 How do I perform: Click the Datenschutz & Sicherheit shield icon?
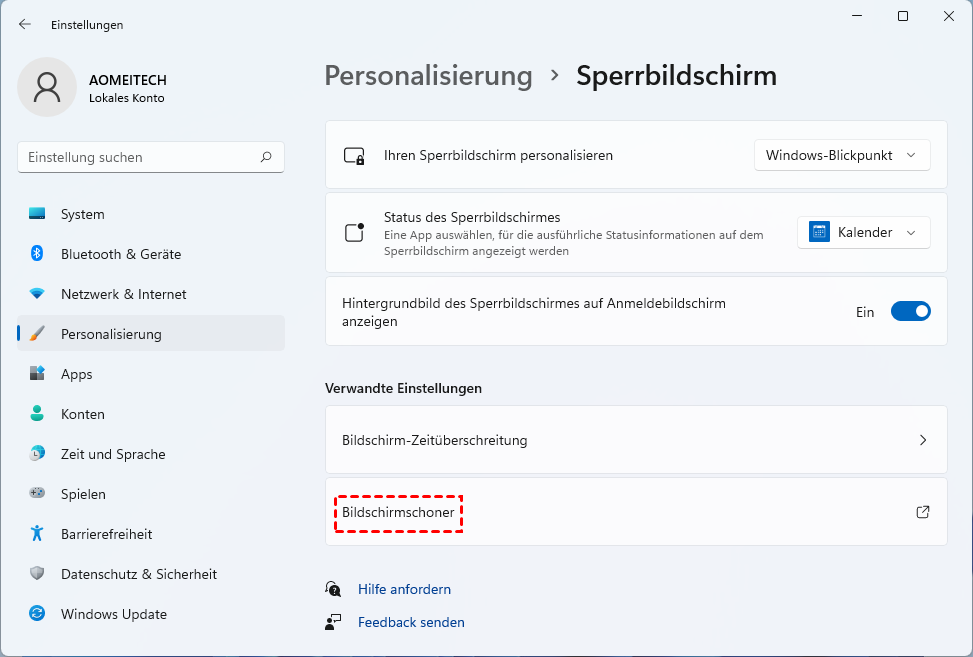[37, 574]
